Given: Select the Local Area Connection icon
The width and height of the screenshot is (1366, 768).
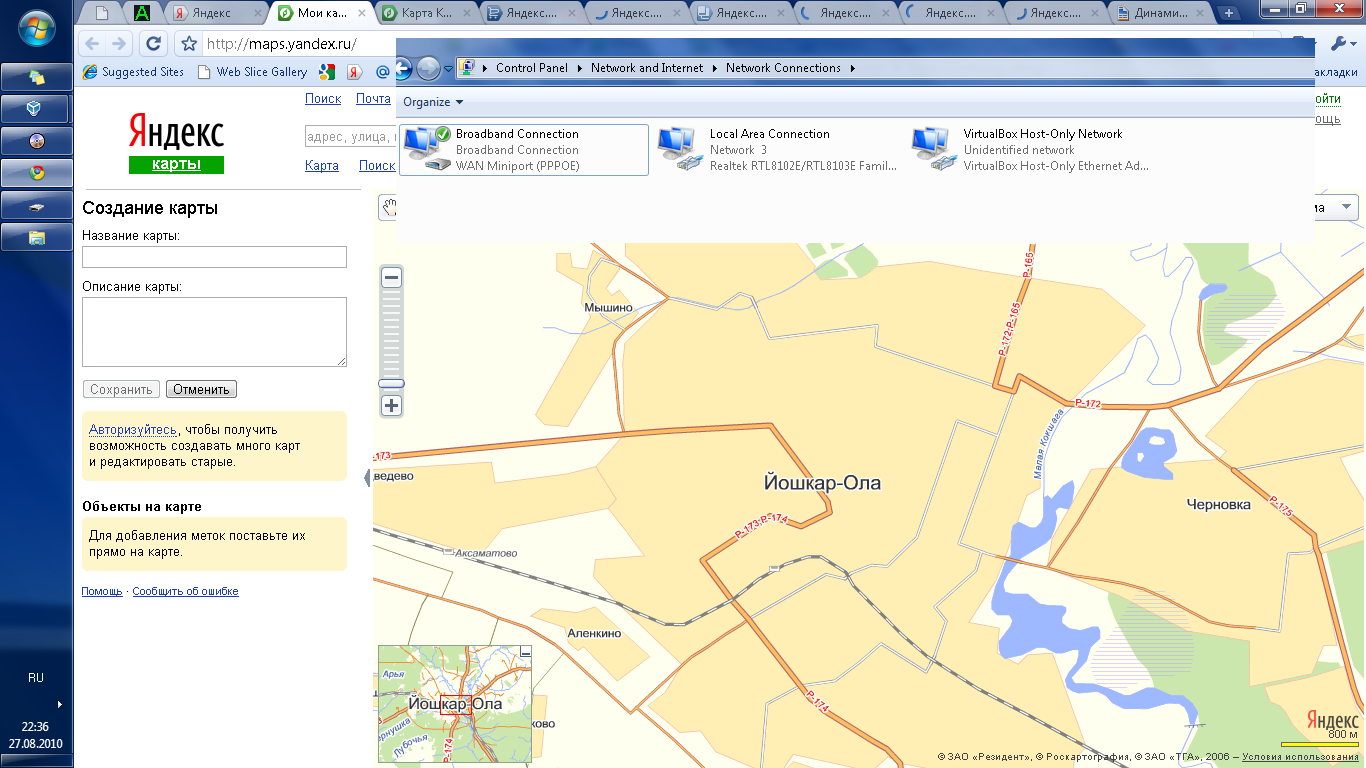Looking at the screenshot, I should tap(680, 149).
